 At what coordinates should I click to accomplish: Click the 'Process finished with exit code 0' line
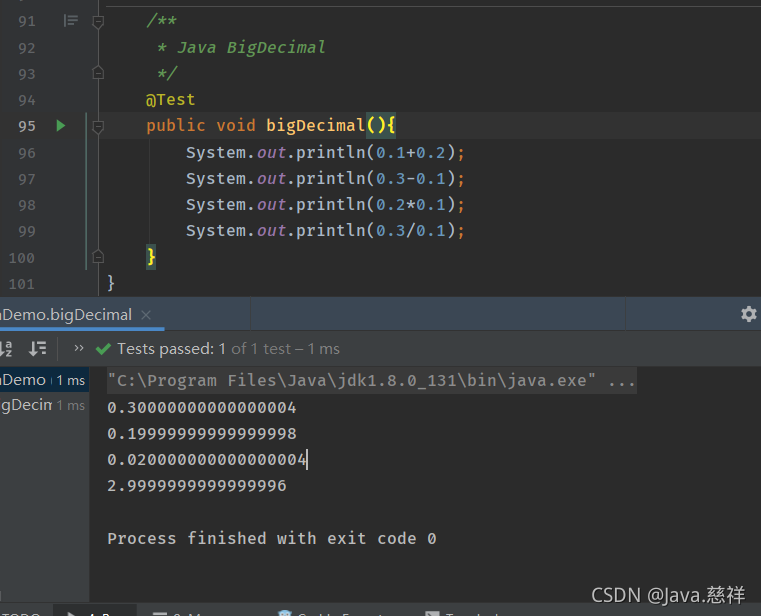click(272, 538)
